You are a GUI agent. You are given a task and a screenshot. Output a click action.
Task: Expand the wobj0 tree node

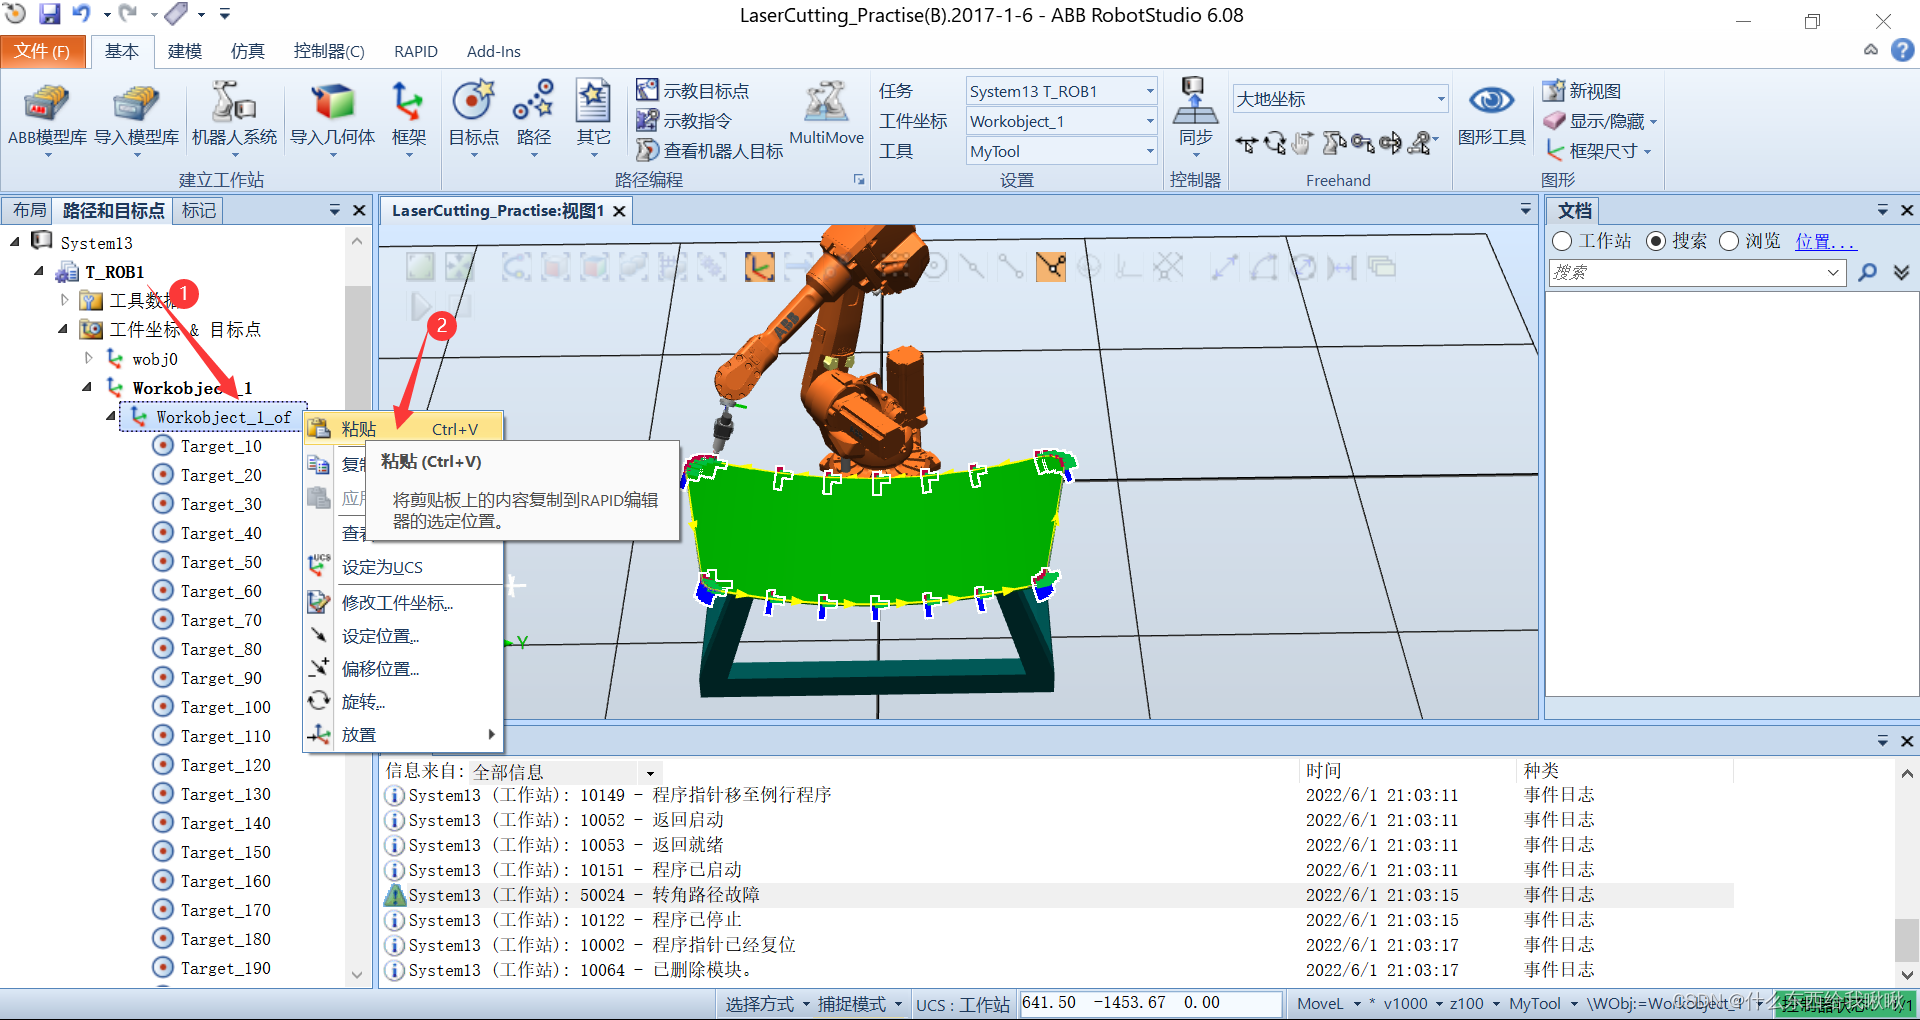[x=87, y=358]
